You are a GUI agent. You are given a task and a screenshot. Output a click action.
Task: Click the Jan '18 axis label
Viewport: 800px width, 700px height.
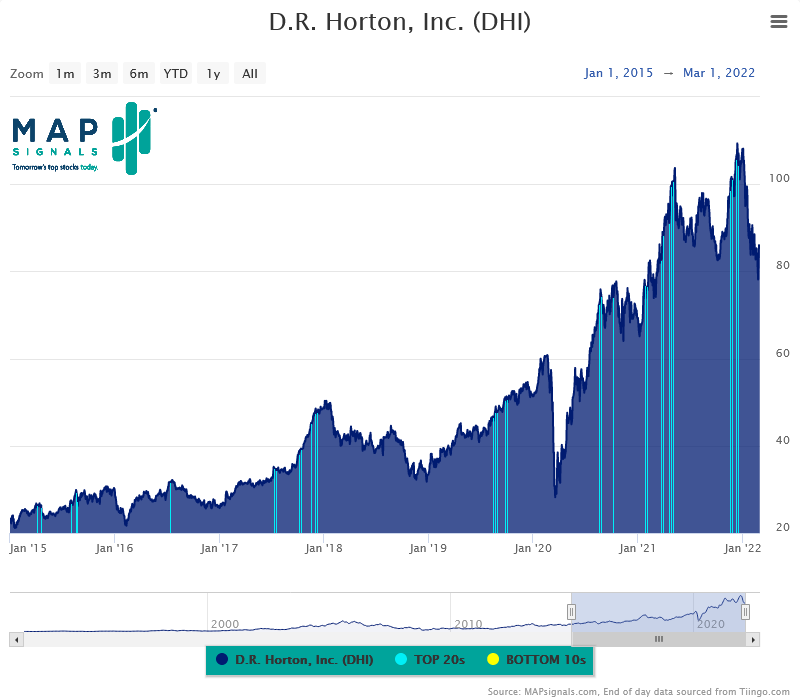pyautogui.click(x=324, y=548)
